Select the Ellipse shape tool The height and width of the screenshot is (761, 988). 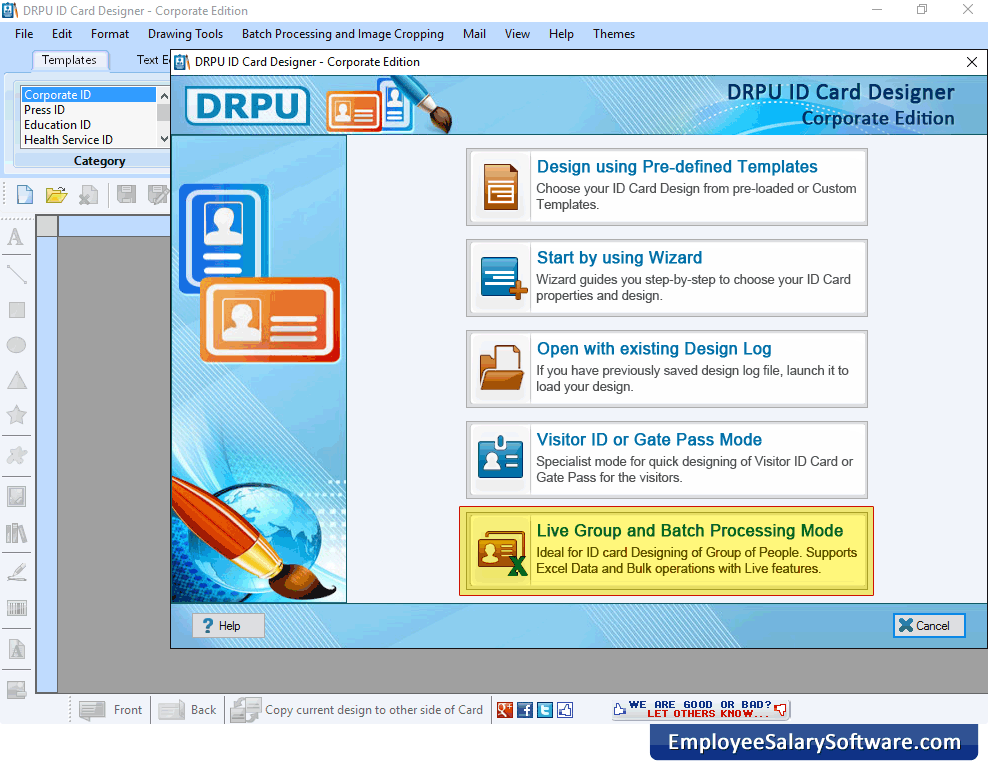16,345
